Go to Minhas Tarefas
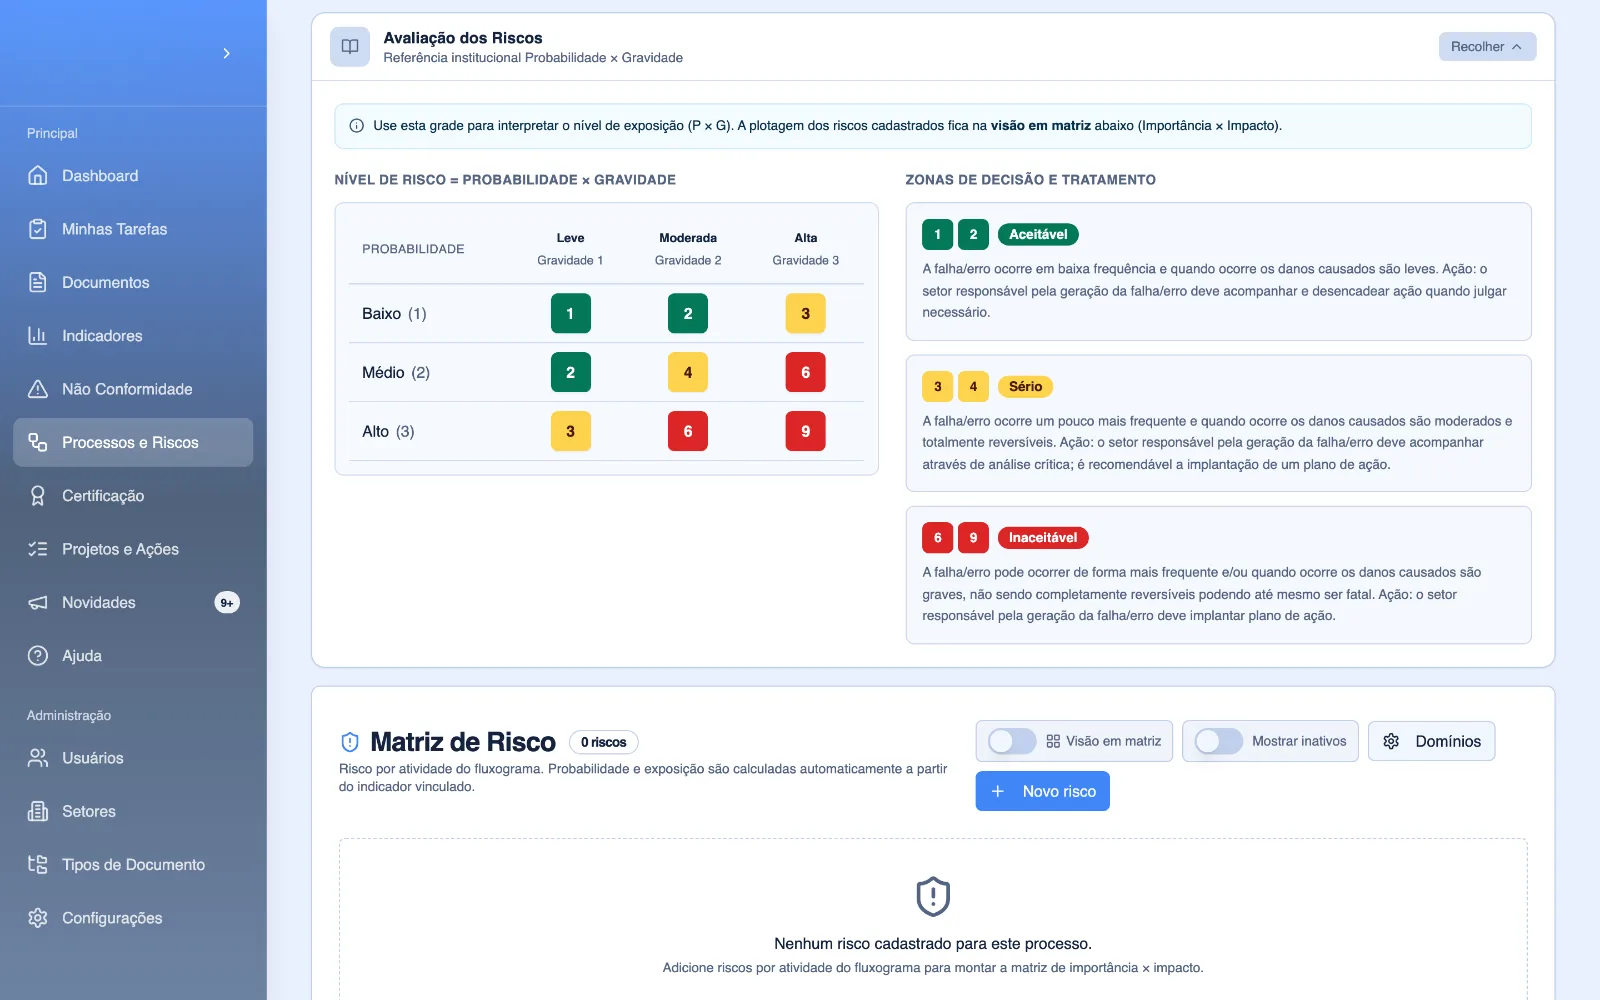The width and height of the screenshot is (1600, 1000). point(133,229)
